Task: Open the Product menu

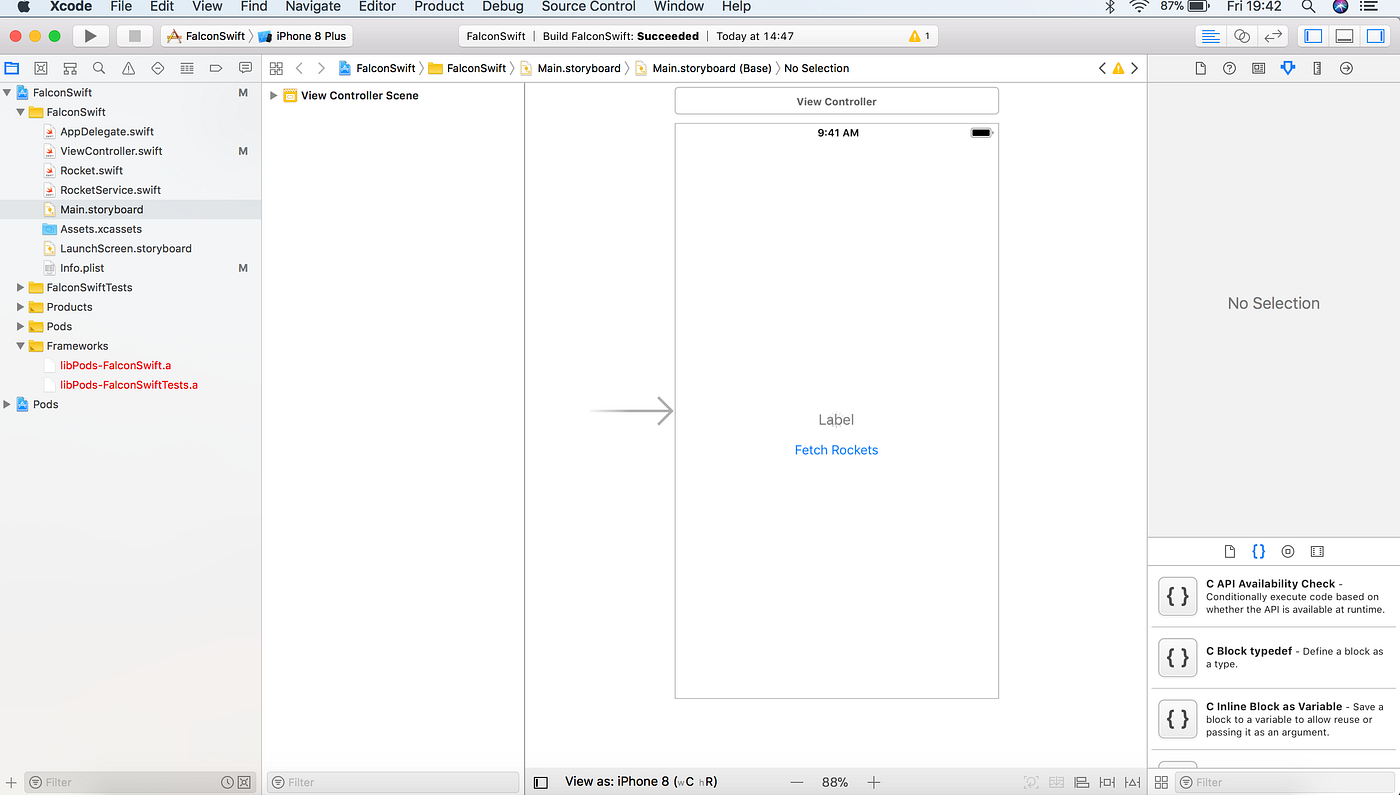Action: tap(439, 7)
